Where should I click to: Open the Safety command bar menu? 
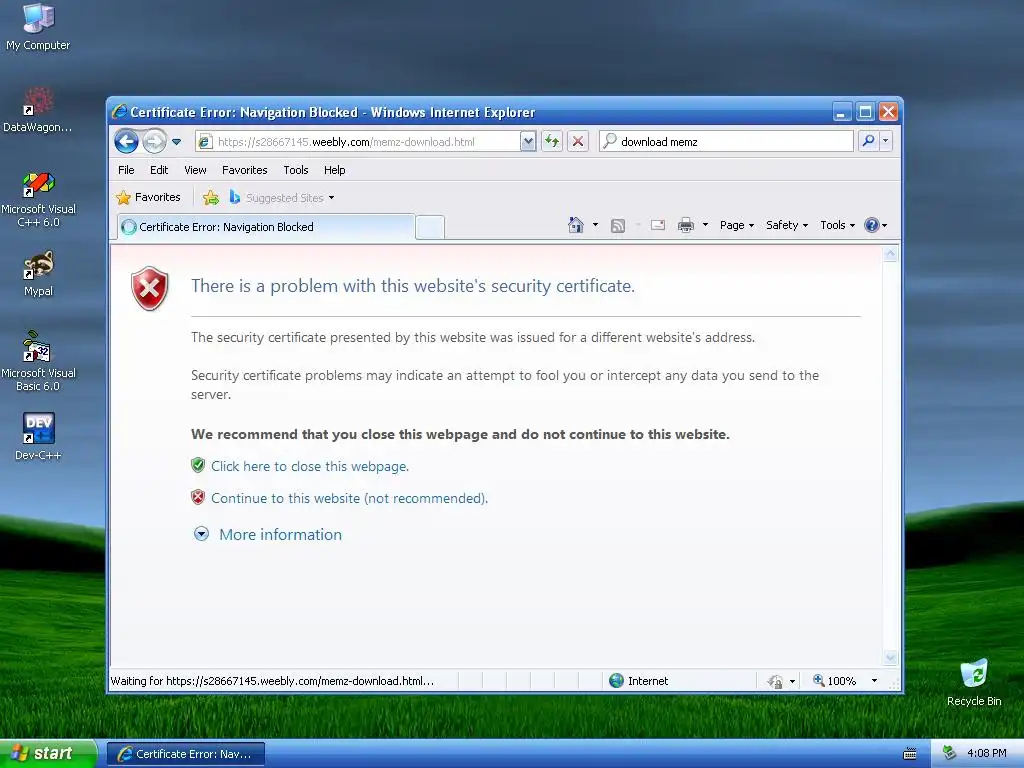click(787, 225)
